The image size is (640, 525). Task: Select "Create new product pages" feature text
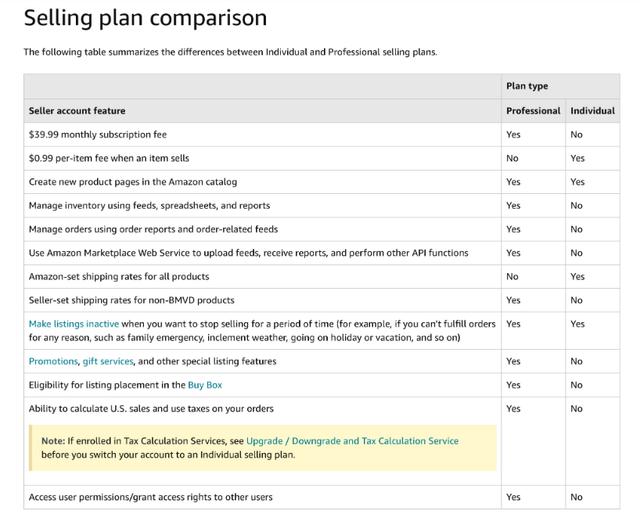133,182
